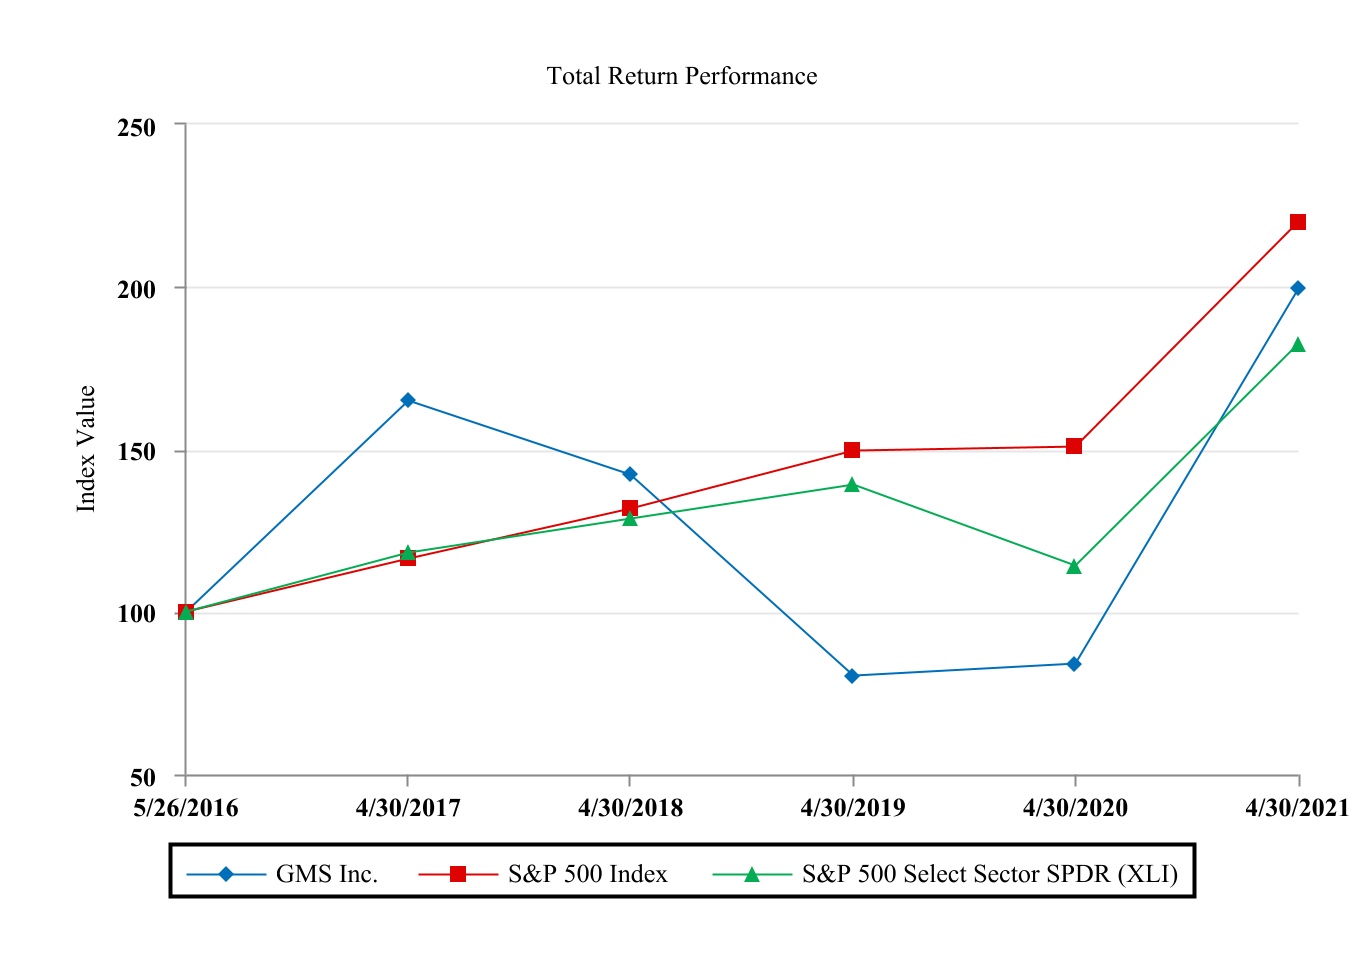Click the 5/26/2016 x-axis date label
This screenshot has height=960, width=1362.
click(x=186, y=808)
